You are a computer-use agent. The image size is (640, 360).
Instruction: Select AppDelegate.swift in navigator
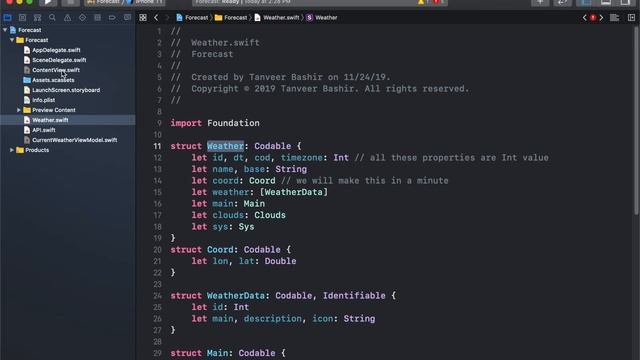pos(56,50)
